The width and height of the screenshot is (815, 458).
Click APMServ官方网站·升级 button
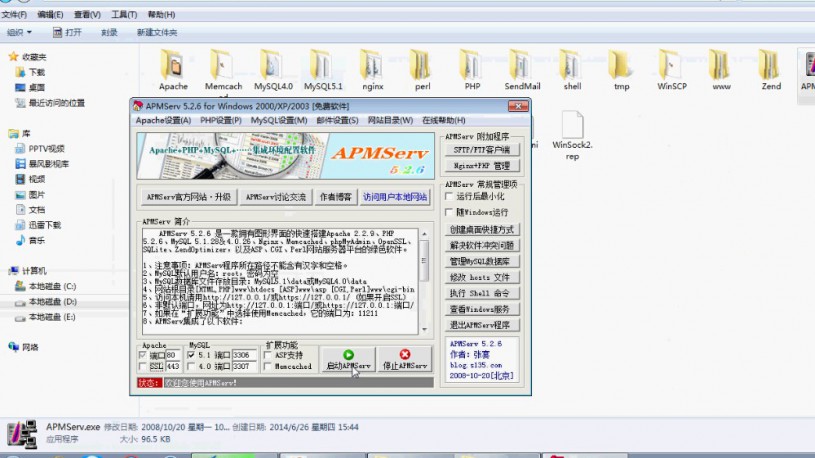pyautogui.click(x=189, y=197)
